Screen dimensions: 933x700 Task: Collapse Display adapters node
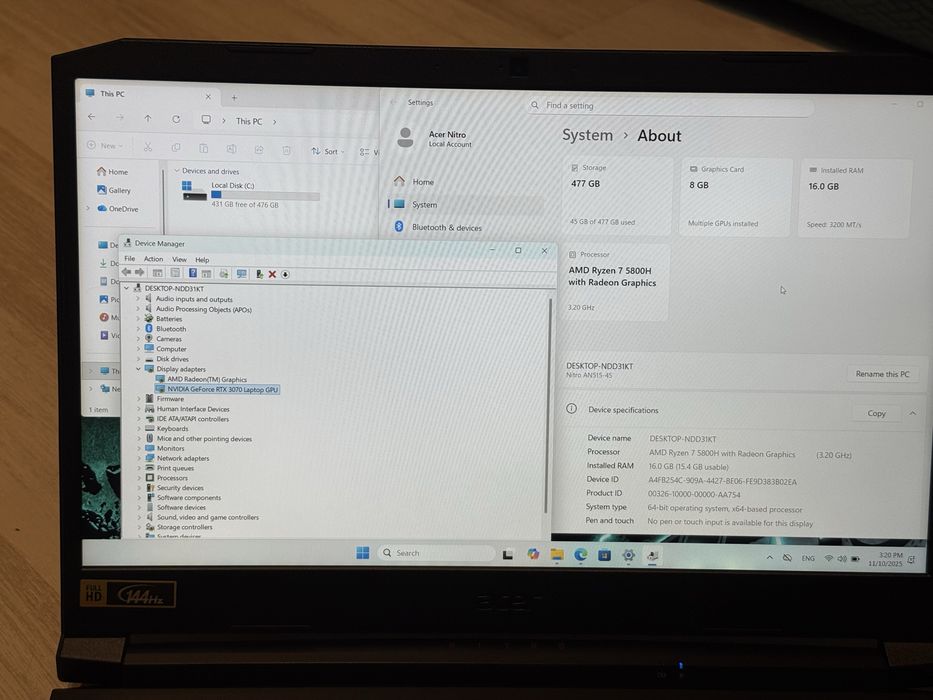tap(139, 369)
